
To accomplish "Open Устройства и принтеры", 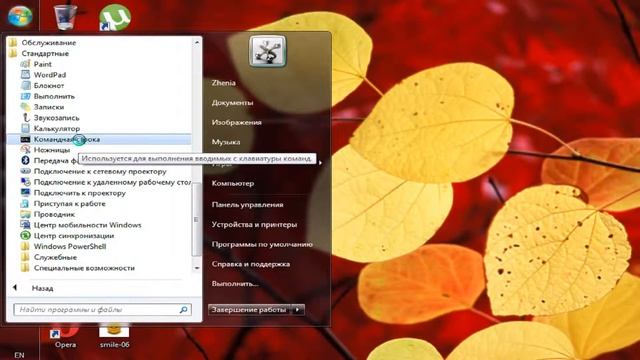I will [x=254, y=224].
